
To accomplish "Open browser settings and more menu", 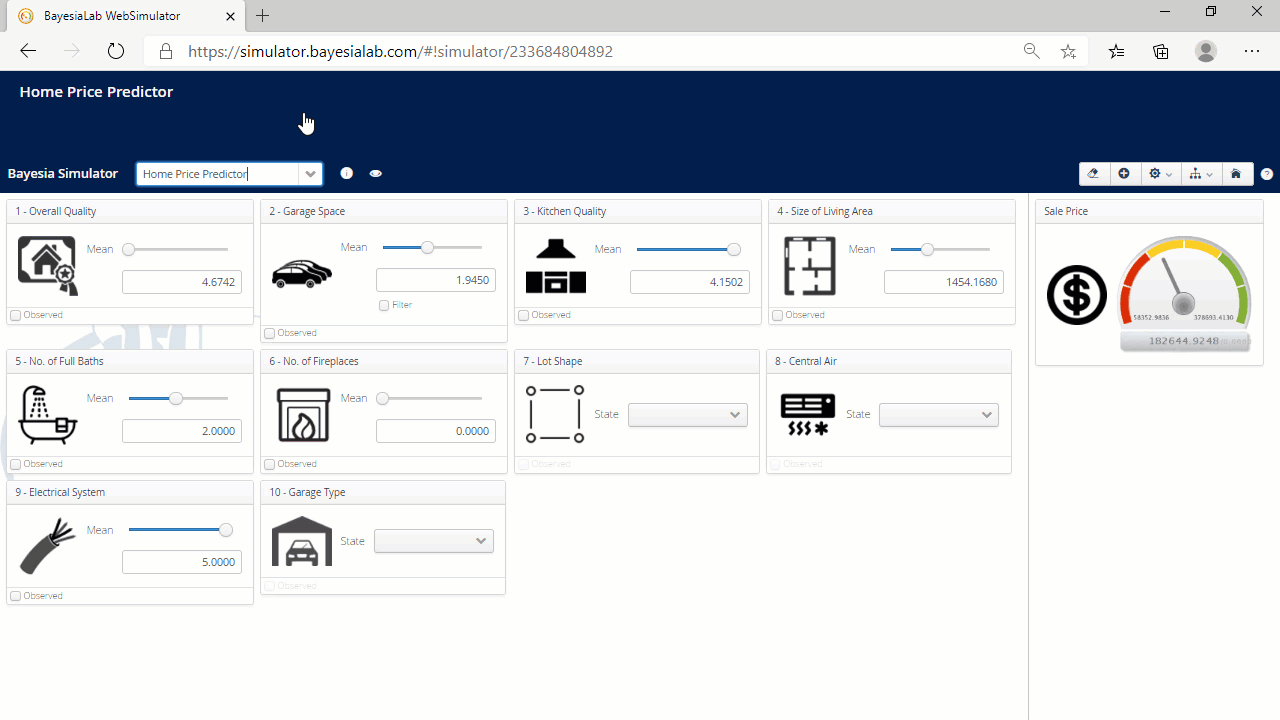I will coord(1252,51).
